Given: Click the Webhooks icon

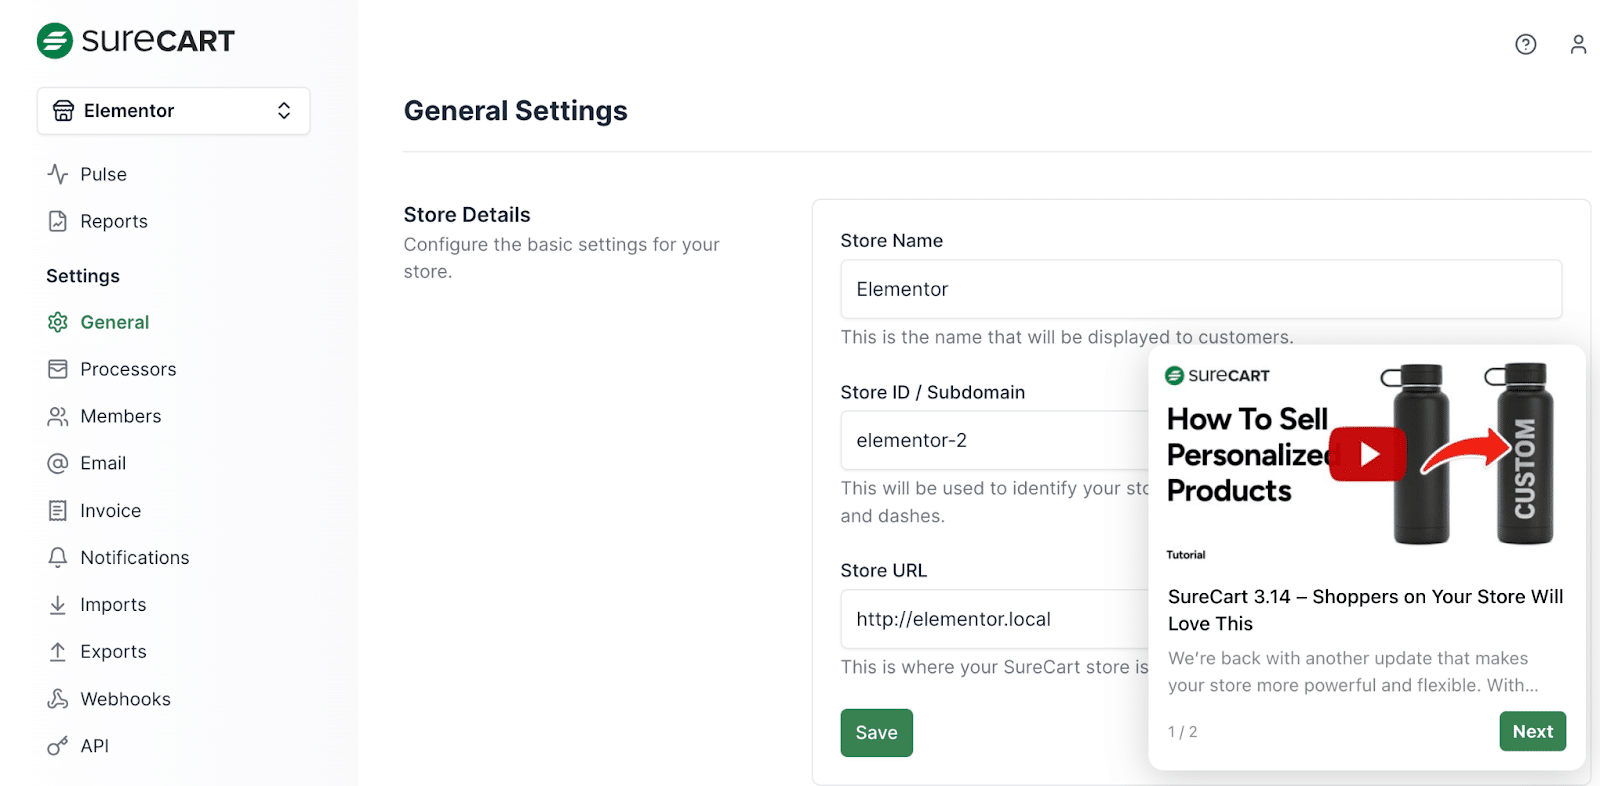Looking at the screenshot, I should 58,698.
